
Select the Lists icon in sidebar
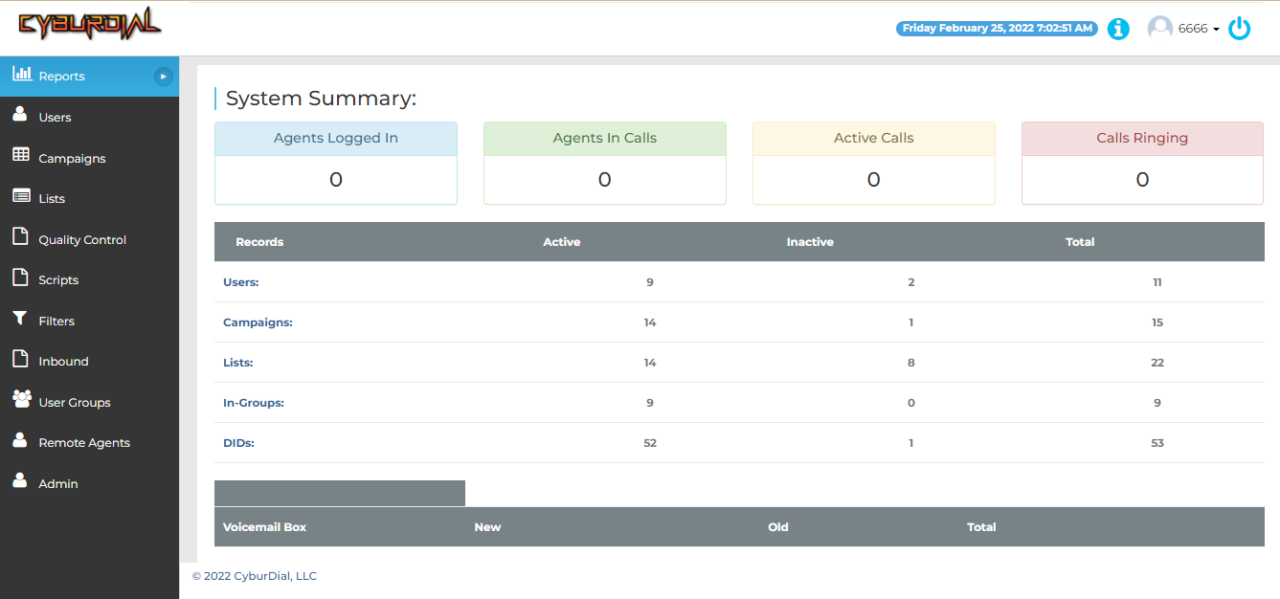coord(20,197)
